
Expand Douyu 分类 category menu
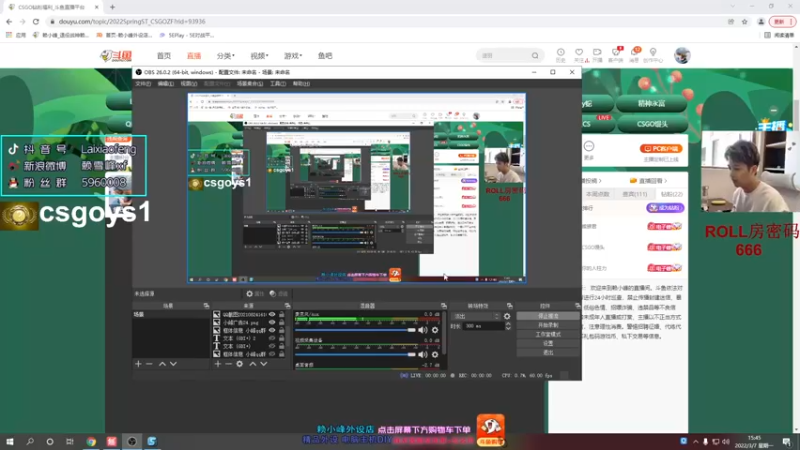pyautogui.click(x=226, y=56)
